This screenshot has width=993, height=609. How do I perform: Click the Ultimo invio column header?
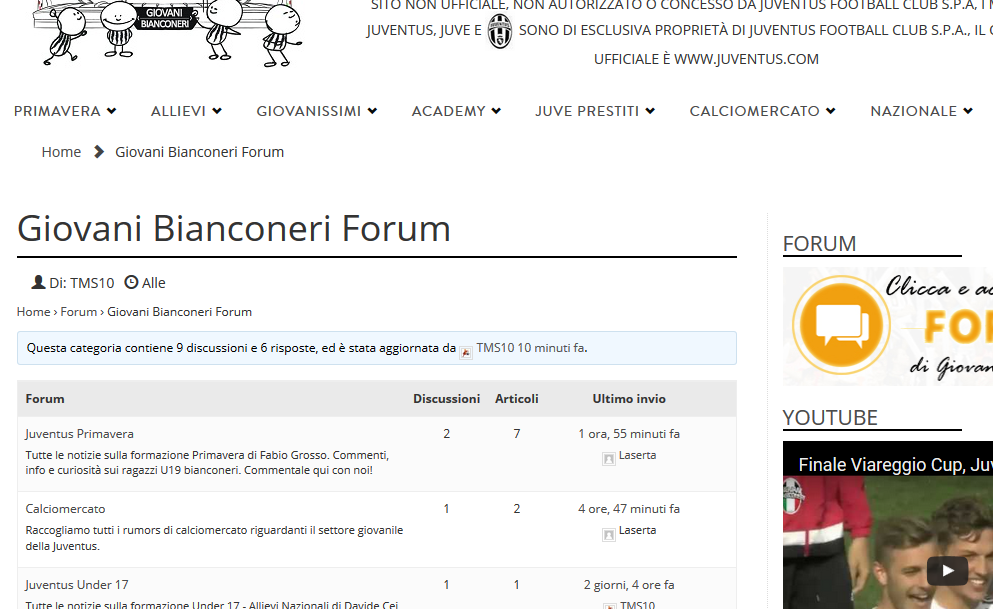tap(629, 399)
